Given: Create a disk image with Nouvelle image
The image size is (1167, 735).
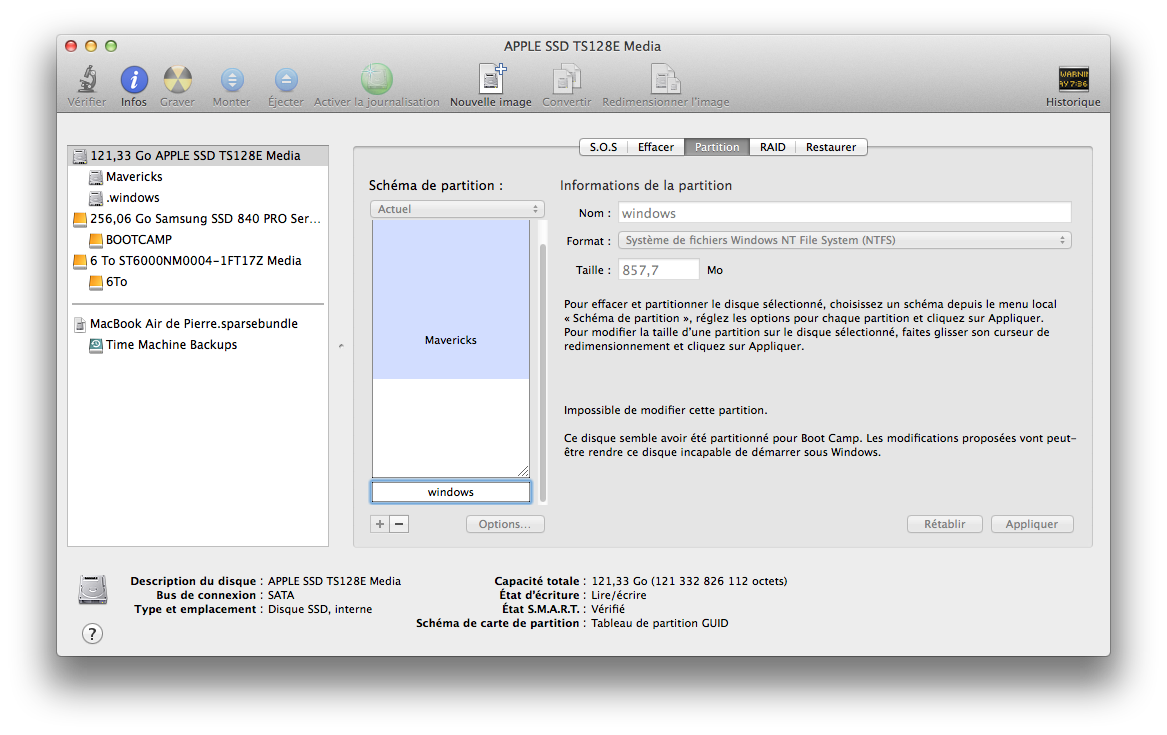Looking at the screenshot, I should click(491, 78).
